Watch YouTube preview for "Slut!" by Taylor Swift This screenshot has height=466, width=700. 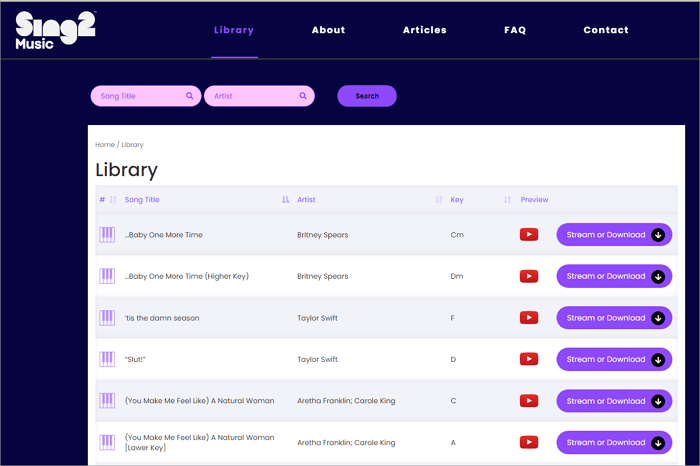click(x=529, y=360)
